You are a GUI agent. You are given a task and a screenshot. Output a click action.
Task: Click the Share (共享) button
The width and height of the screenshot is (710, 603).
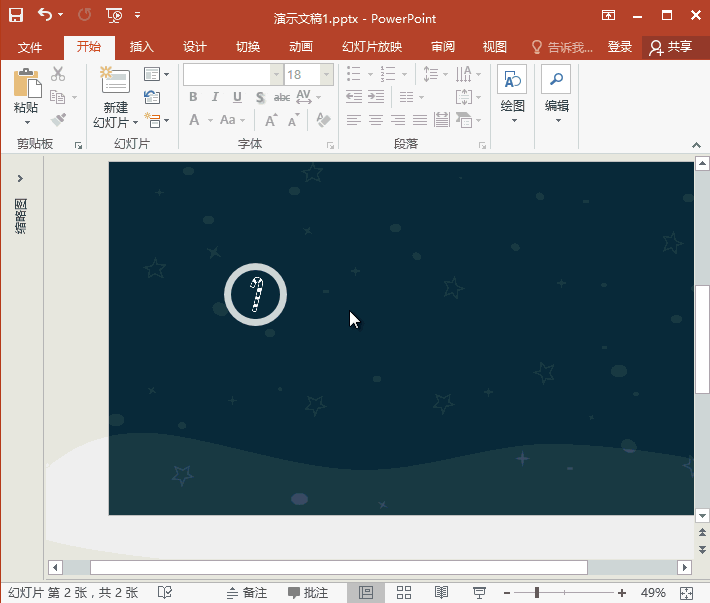[671, 47]
